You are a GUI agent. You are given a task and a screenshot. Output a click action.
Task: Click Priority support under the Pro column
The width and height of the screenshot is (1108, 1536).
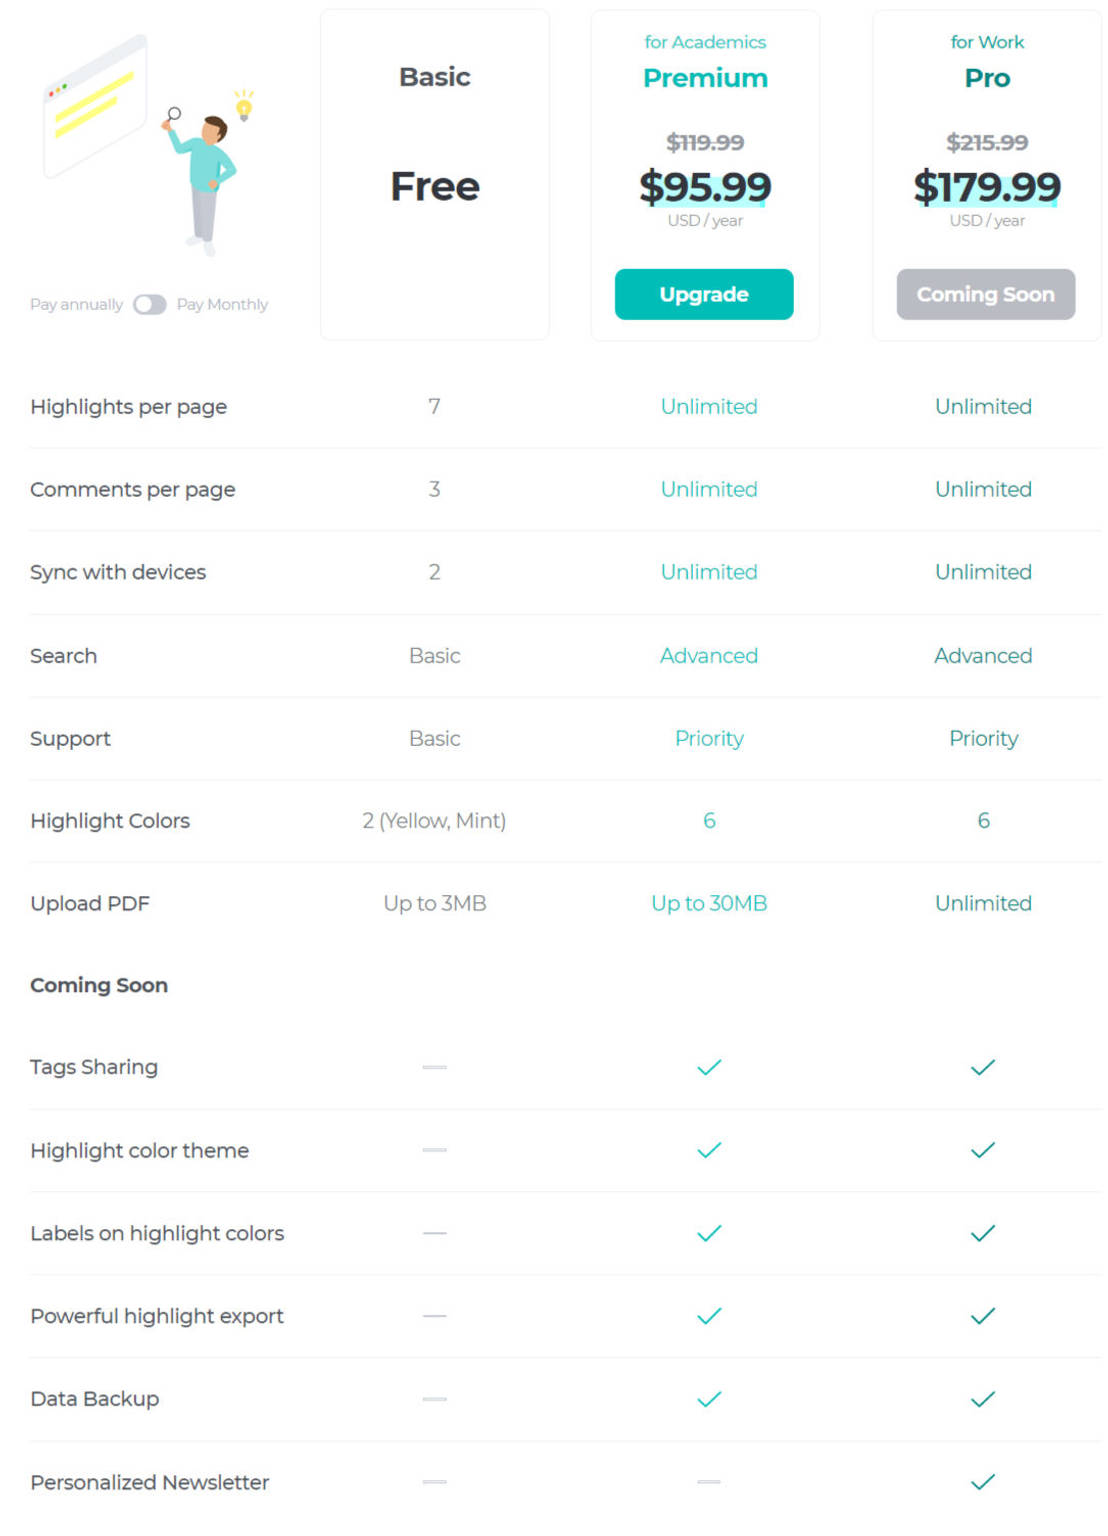(x=983, y=738)
